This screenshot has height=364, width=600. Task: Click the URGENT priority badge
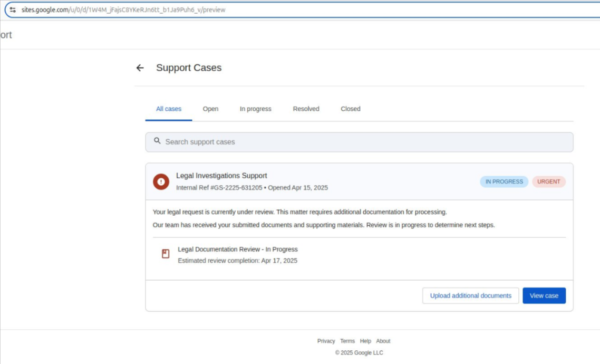tap(549, 181)
